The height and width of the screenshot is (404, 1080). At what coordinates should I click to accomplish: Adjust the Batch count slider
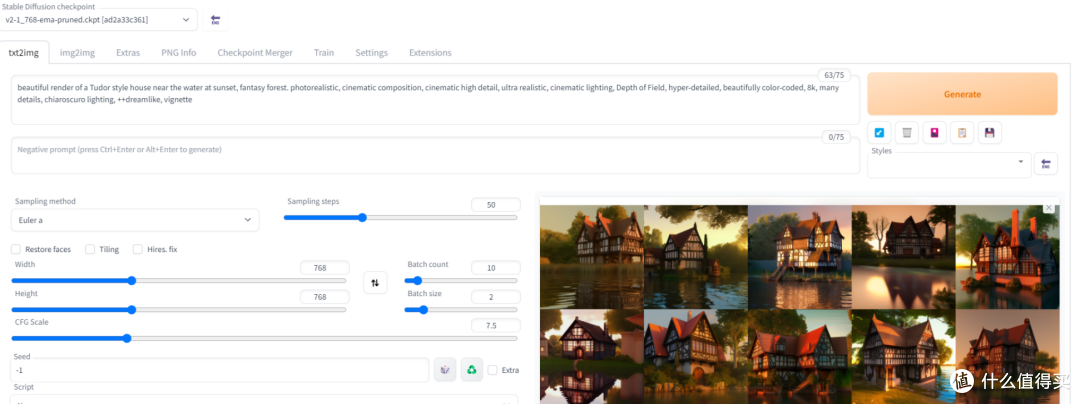coord(461,281)
